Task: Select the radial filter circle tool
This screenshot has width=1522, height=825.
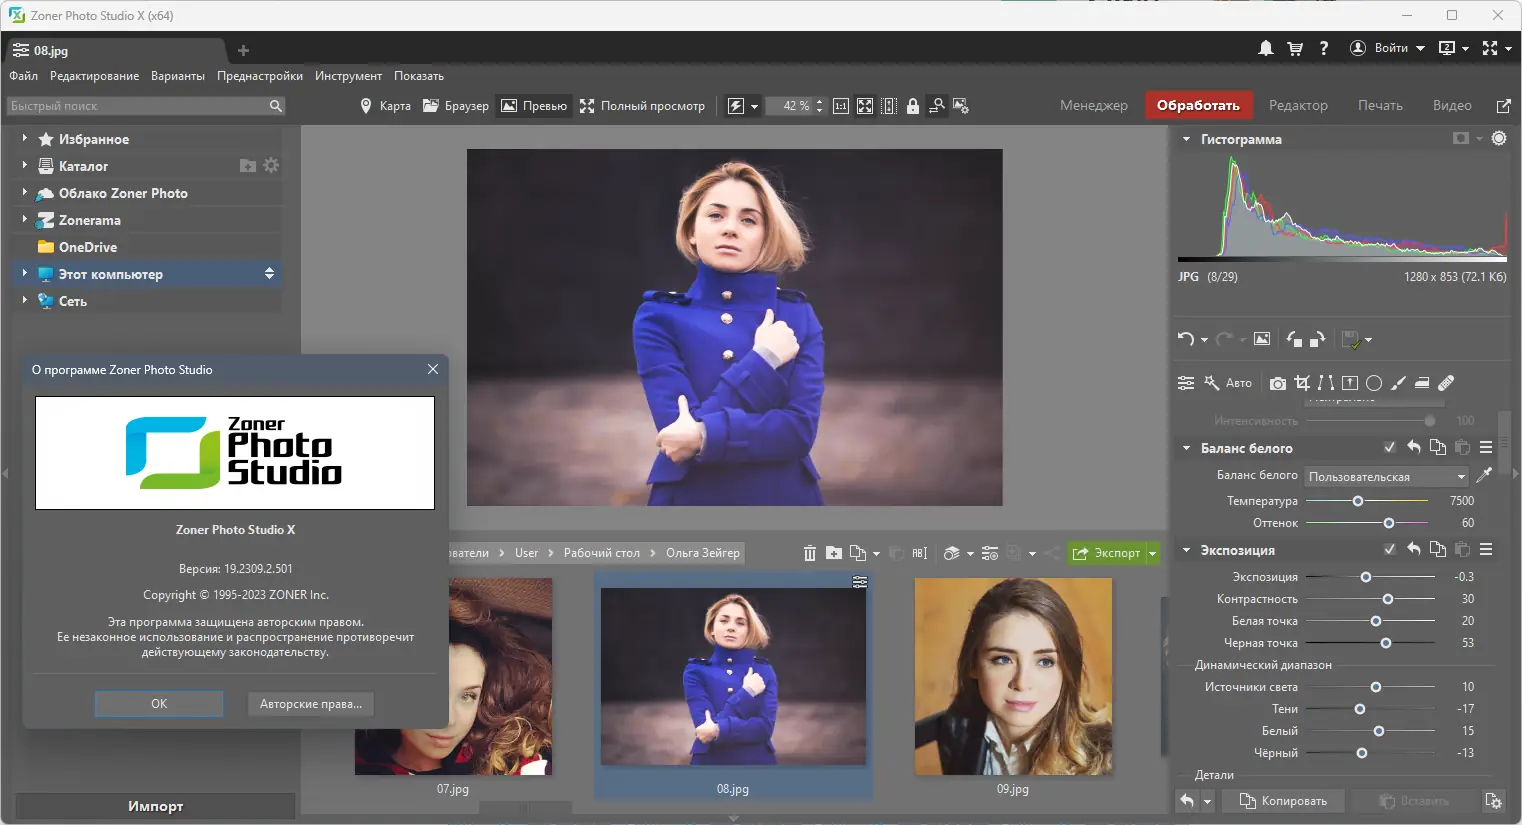Action: click(x=1374, y=383)
